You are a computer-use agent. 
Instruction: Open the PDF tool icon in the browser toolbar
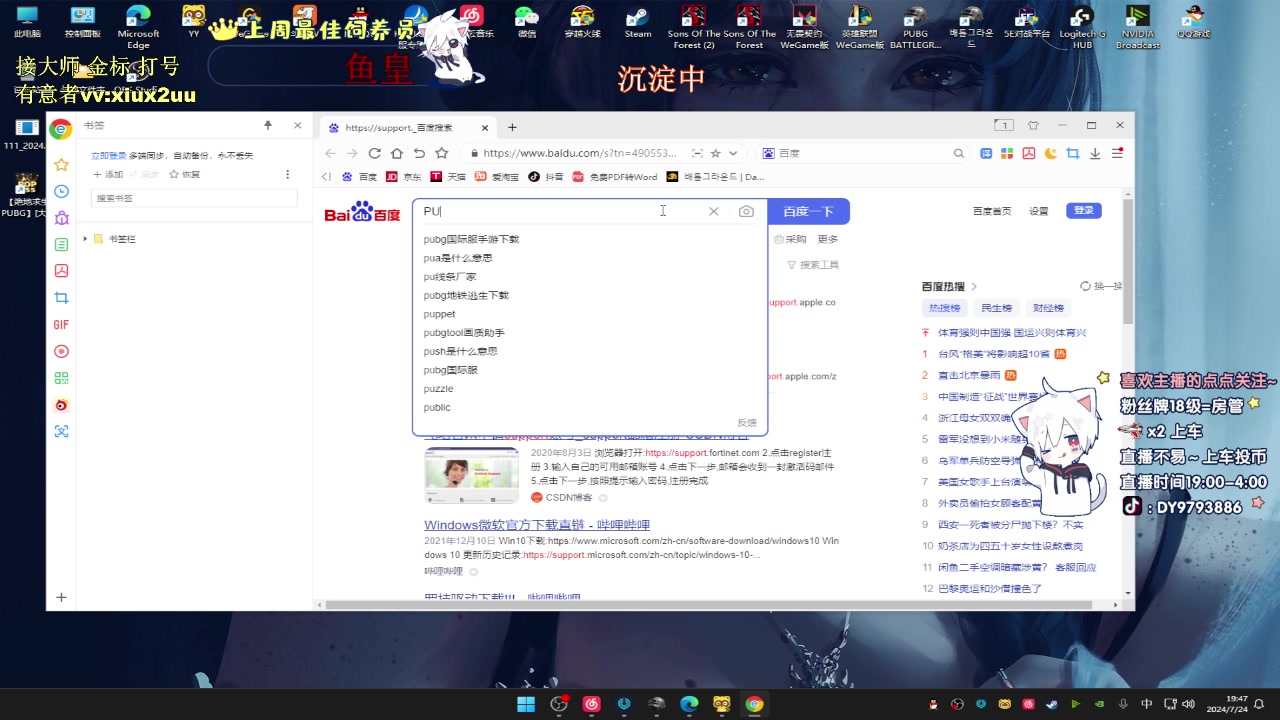pos(1028,153)
